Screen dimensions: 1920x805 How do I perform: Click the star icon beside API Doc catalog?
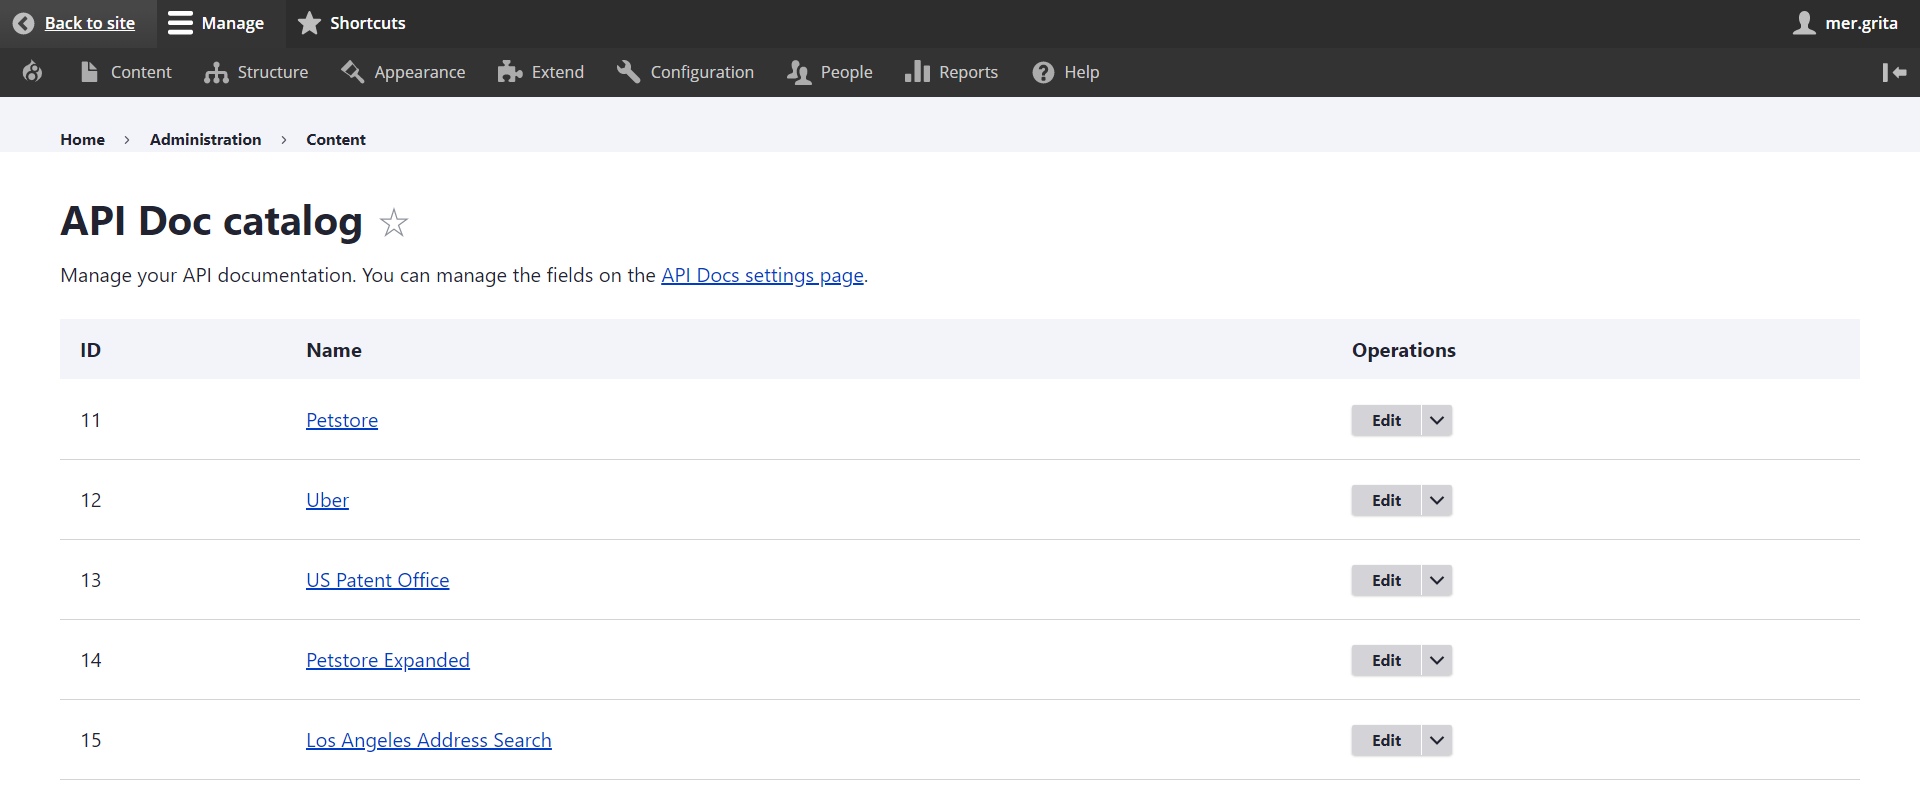click(394, 223)
